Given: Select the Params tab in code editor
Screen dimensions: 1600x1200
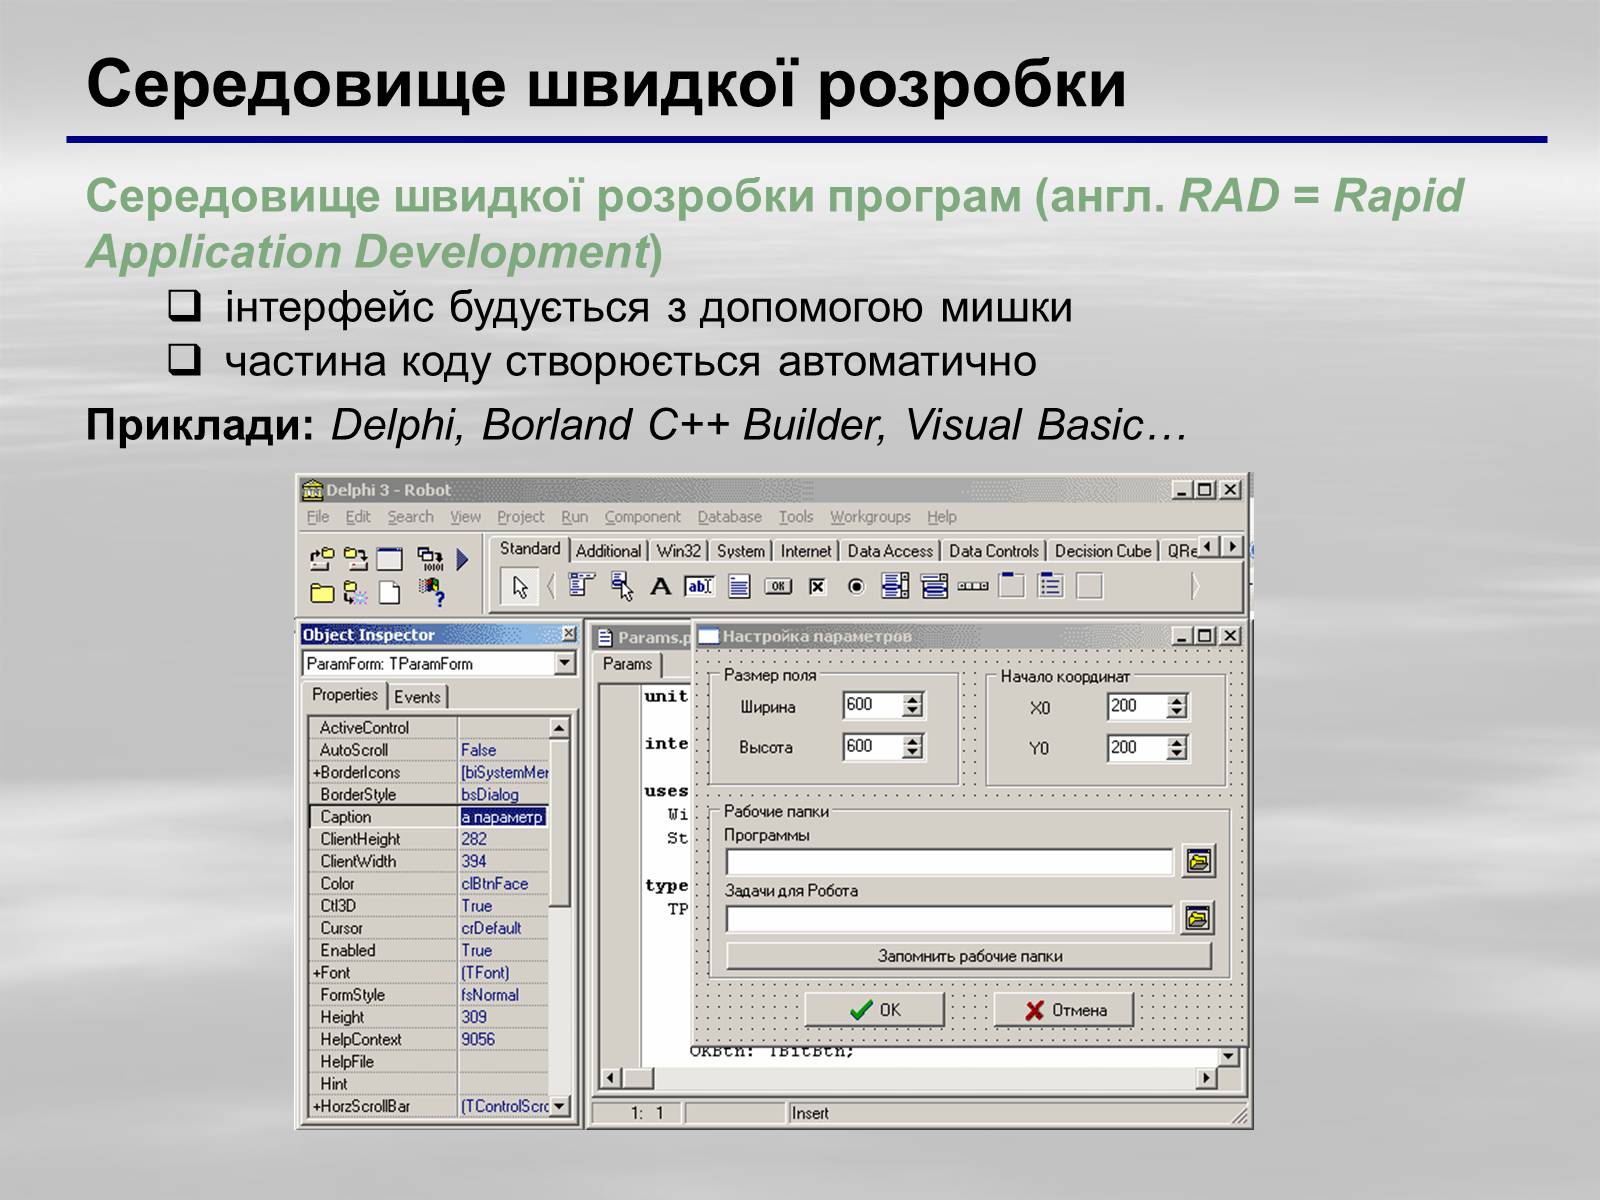Looking at the screenshot, I should tap(627, 664).
